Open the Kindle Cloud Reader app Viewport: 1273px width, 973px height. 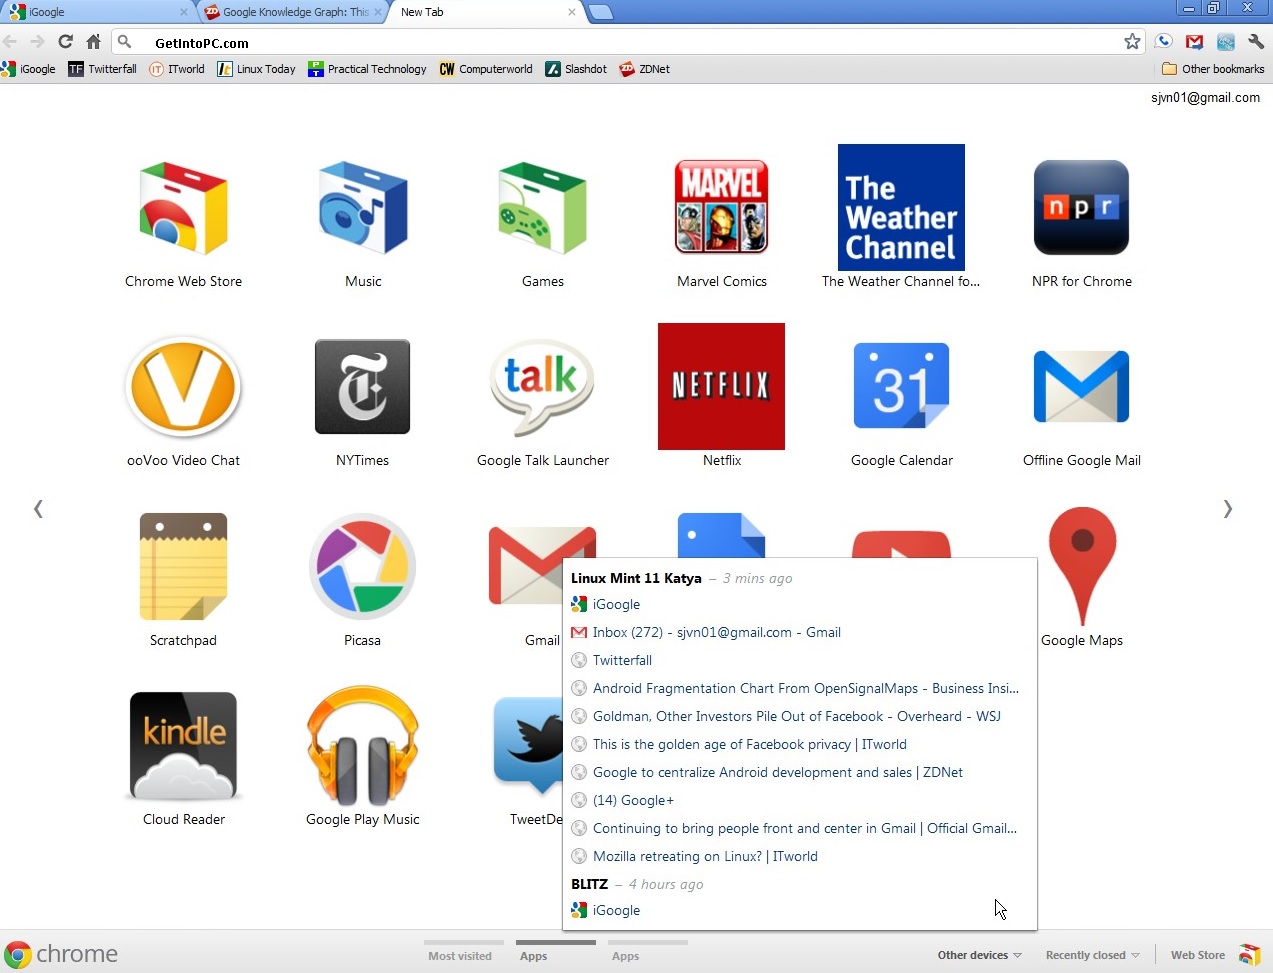[x=183, y=746]
